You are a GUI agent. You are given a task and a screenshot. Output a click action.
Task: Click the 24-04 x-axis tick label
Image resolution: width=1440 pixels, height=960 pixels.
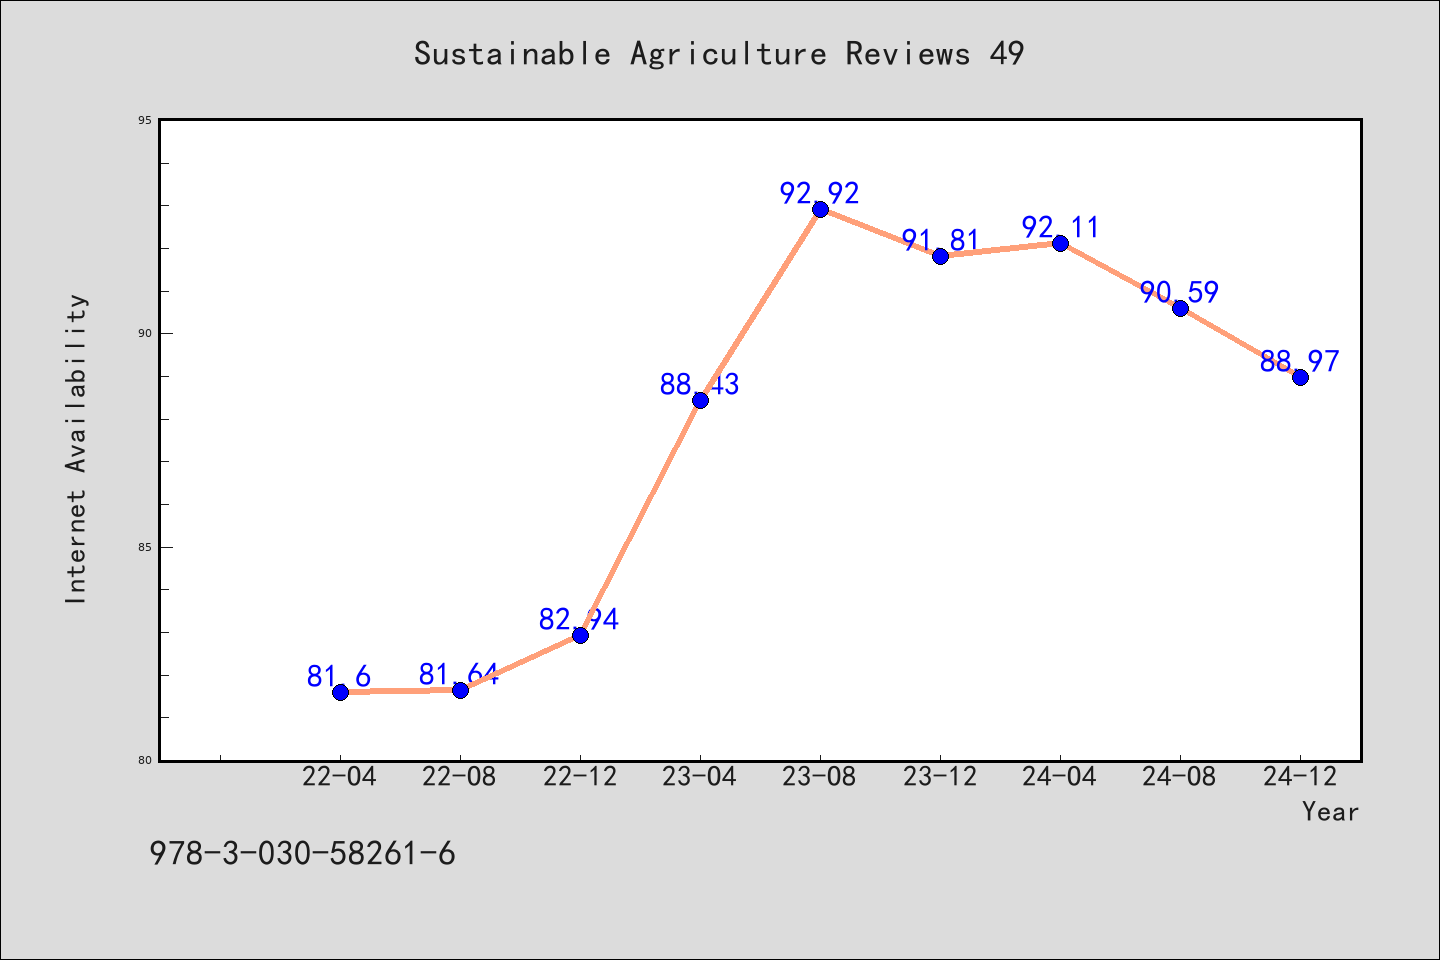[1060, 777]
